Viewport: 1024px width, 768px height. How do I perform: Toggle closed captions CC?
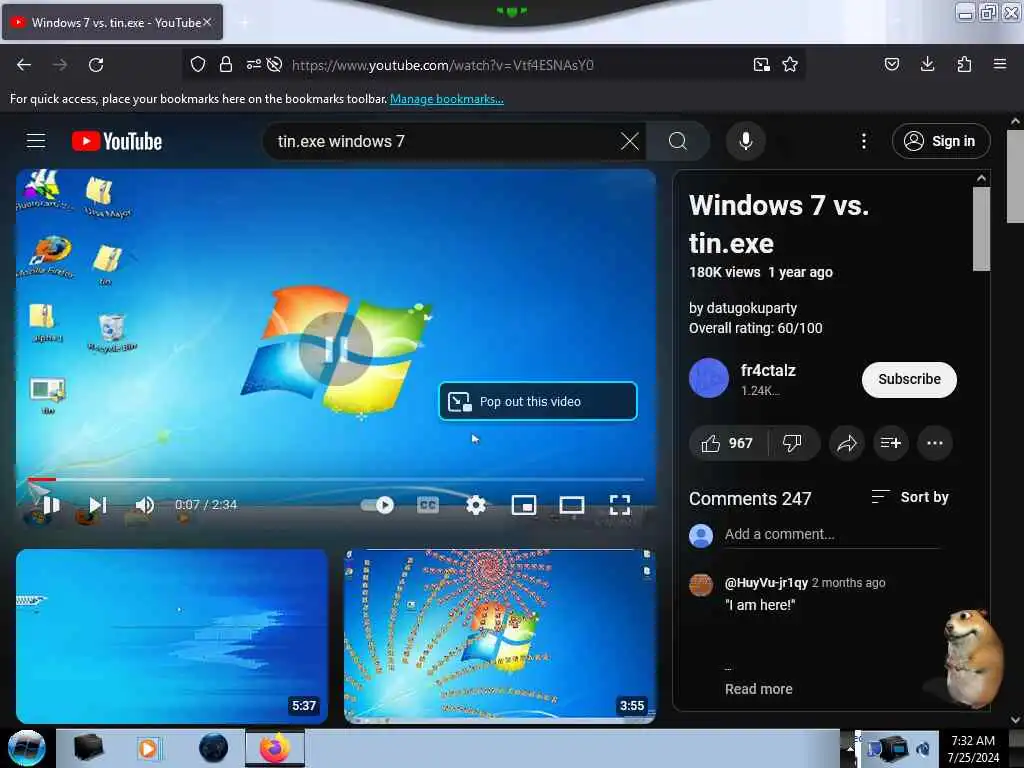[428, 505]
